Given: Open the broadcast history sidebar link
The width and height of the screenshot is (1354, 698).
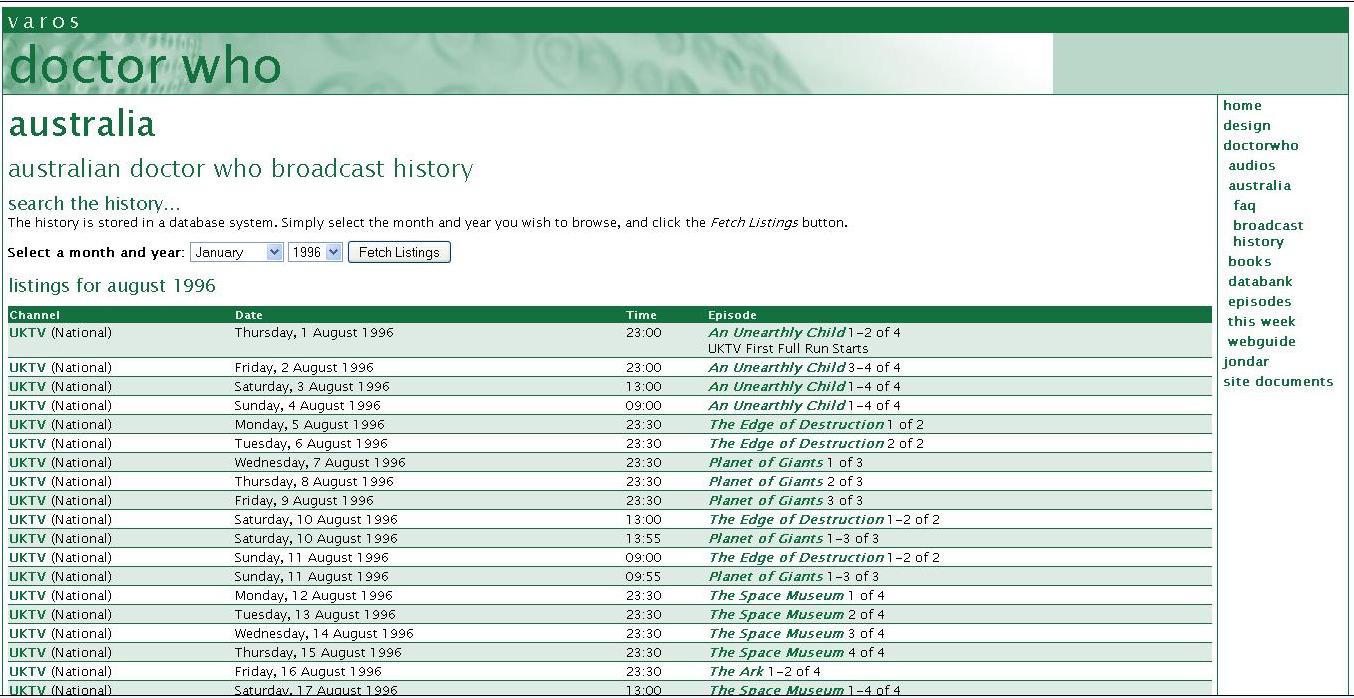Looking at the screenshot, I should click(1267, 233).
